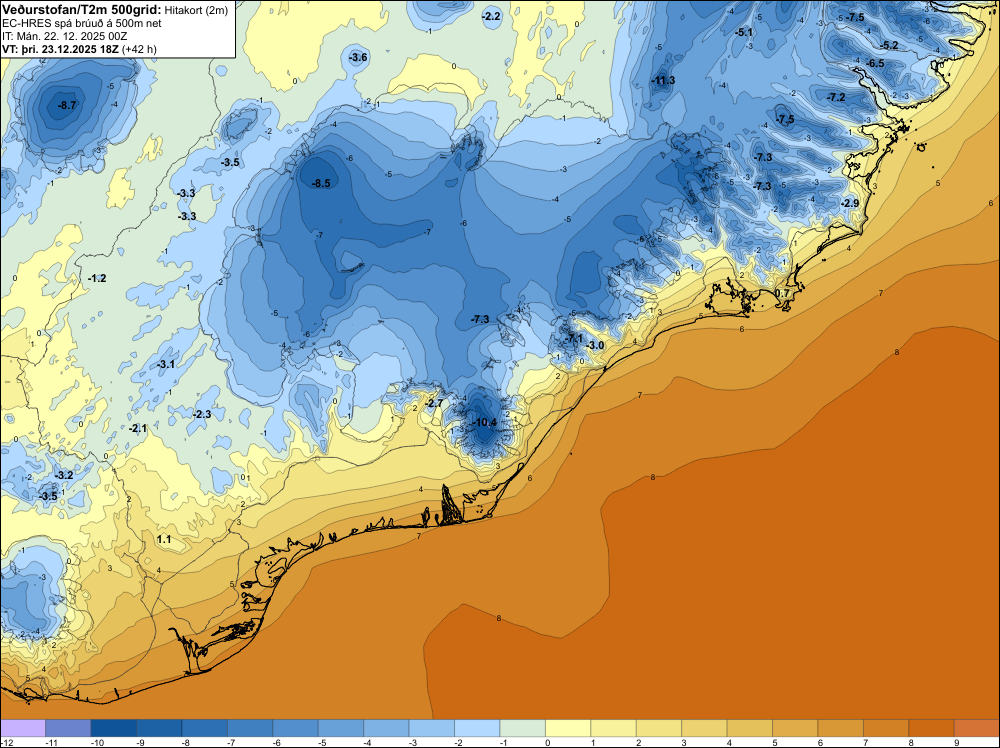Click the -6.5 temperature label
The image size is (1000, 748).
[876, 63]
